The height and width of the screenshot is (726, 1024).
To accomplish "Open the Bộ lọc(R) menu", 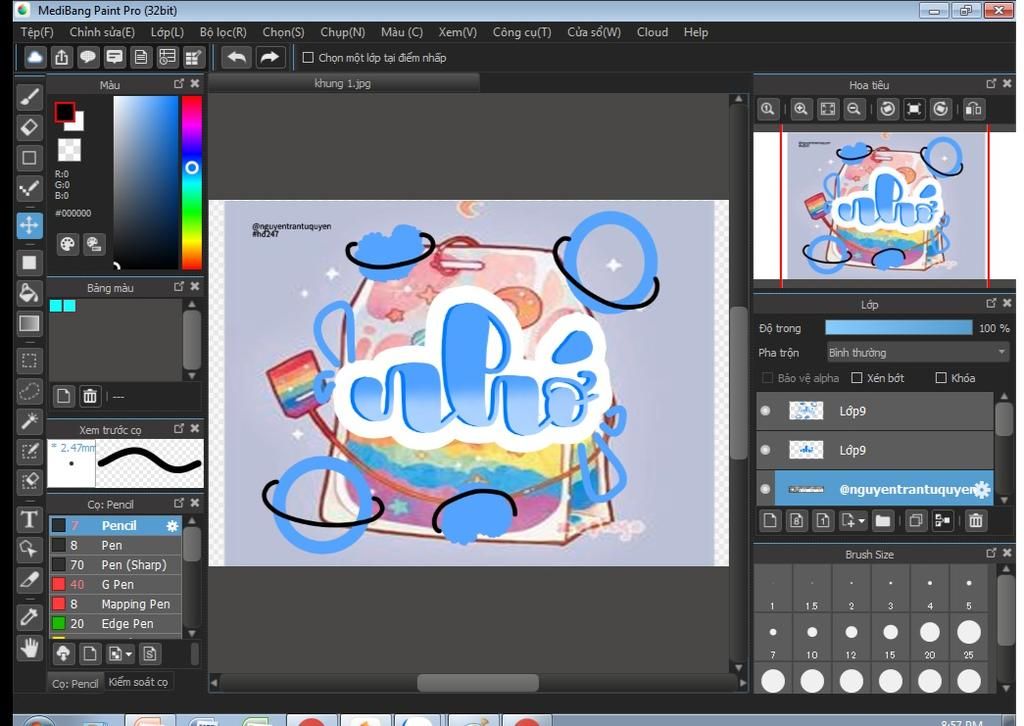I will click(223, 32).
